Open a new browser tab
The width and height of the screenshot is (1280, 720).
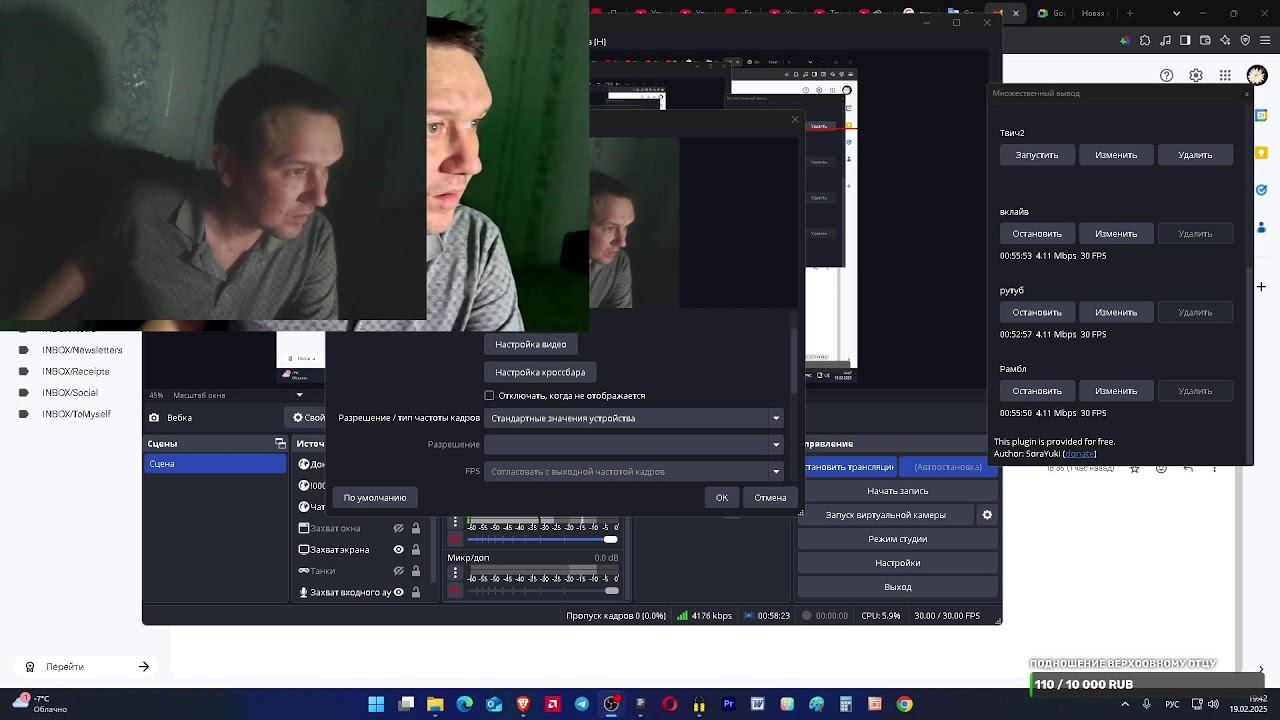point(1131,14)
